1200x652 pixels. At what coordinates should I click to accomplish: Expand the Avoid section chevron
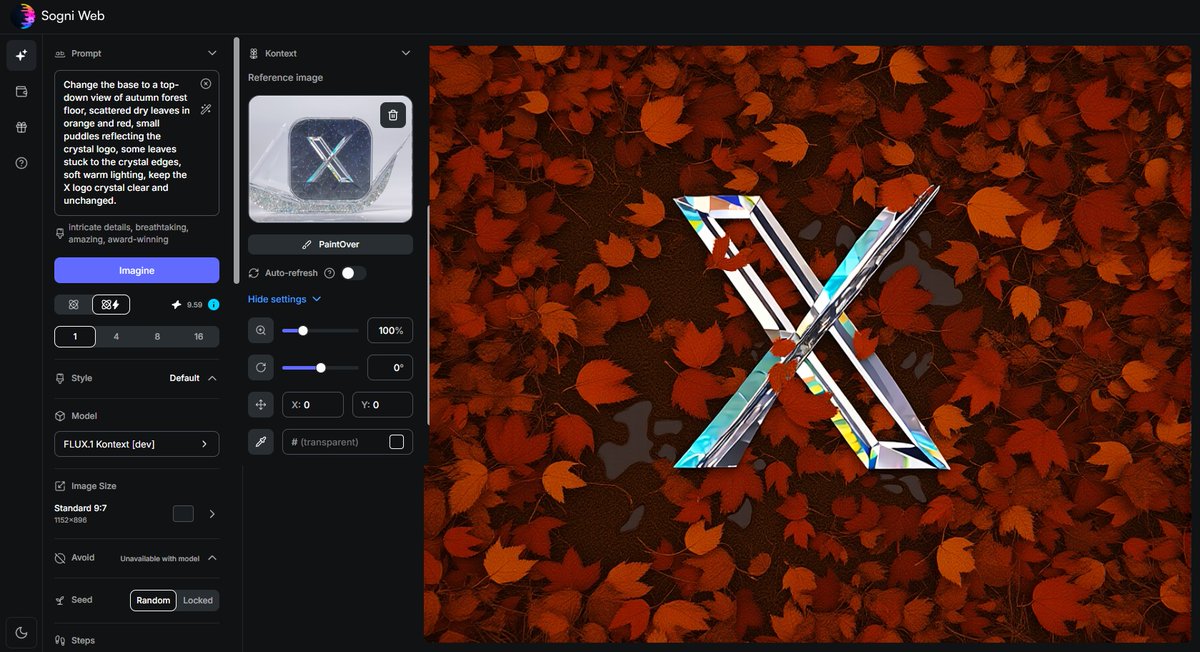(212, 557)
